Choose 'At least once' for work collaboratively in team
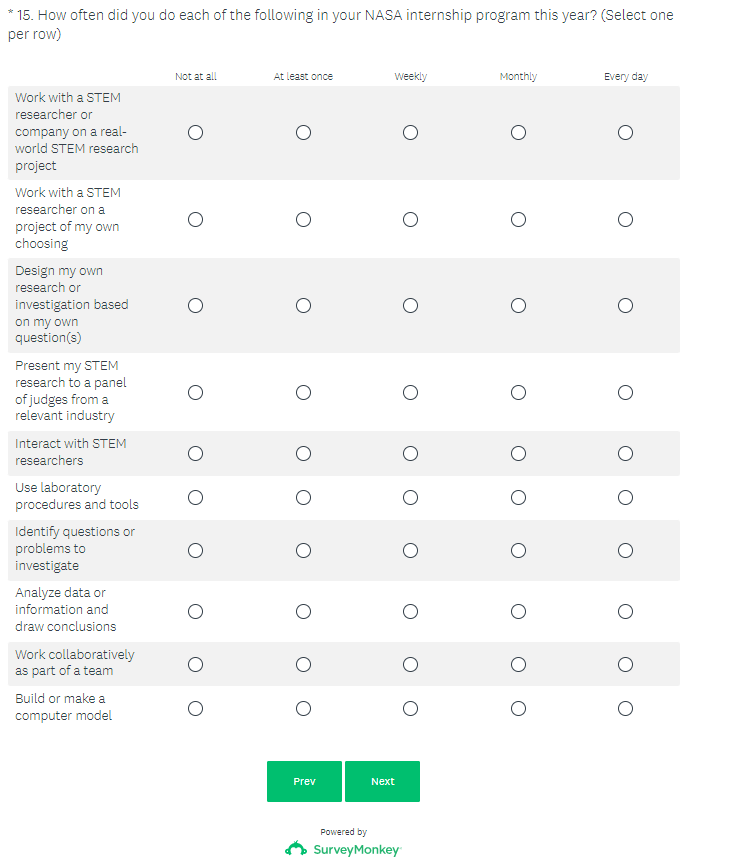 point(303,664)
